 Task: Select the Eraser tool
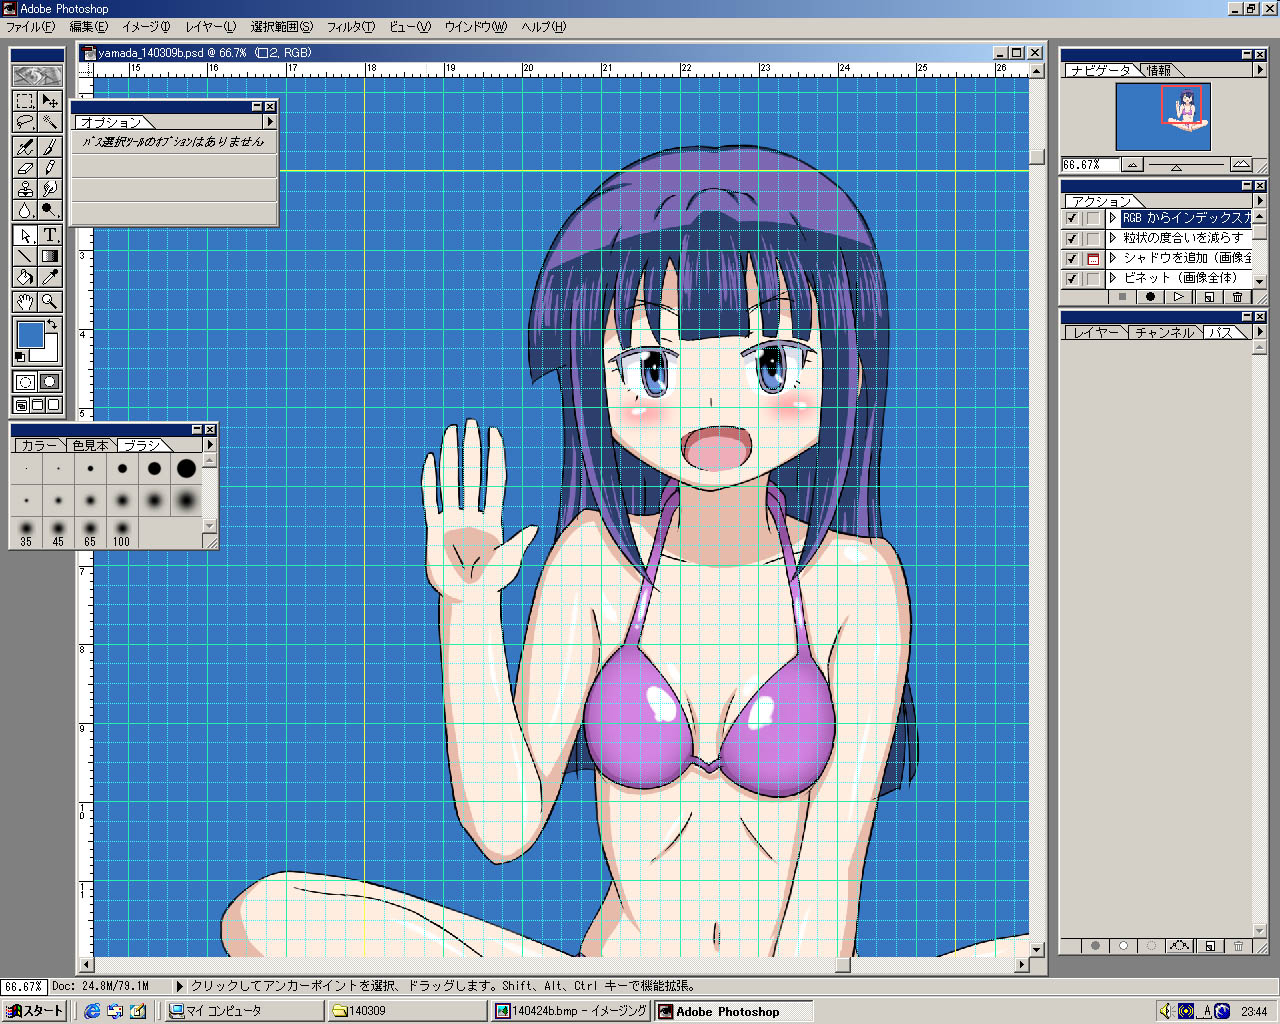tap(25, 168)
